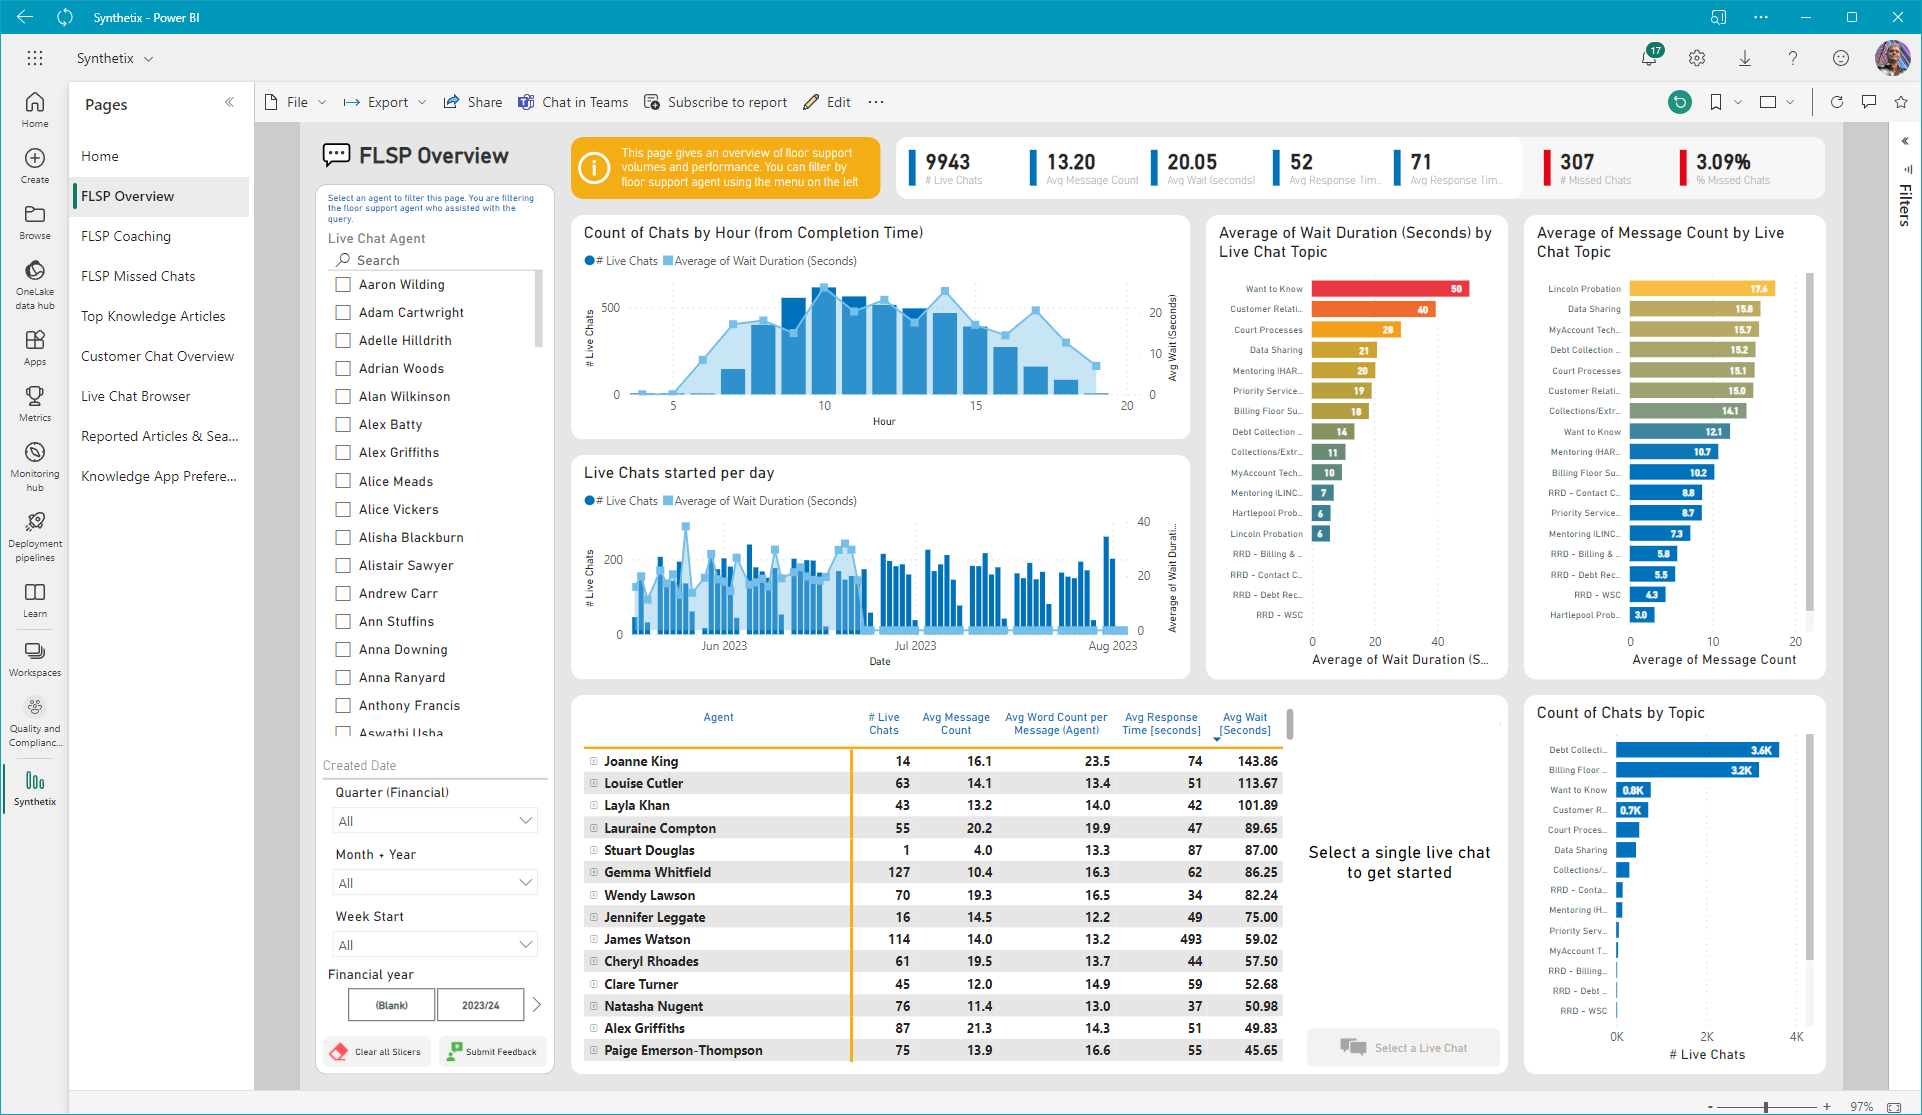Open the Quarter (Financial) dropdown
The width and height of the screenshot is (1922, 1115).
click(435, 821)
